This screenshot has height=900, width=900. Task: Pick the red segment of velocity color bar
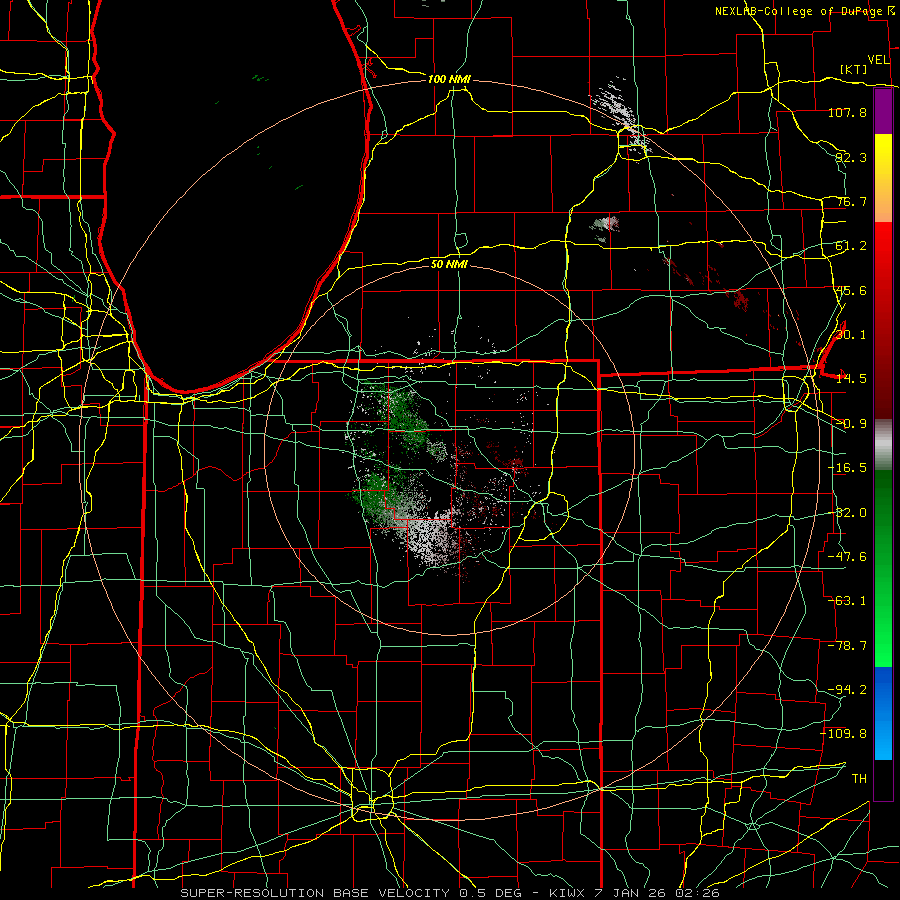[883, 320]
